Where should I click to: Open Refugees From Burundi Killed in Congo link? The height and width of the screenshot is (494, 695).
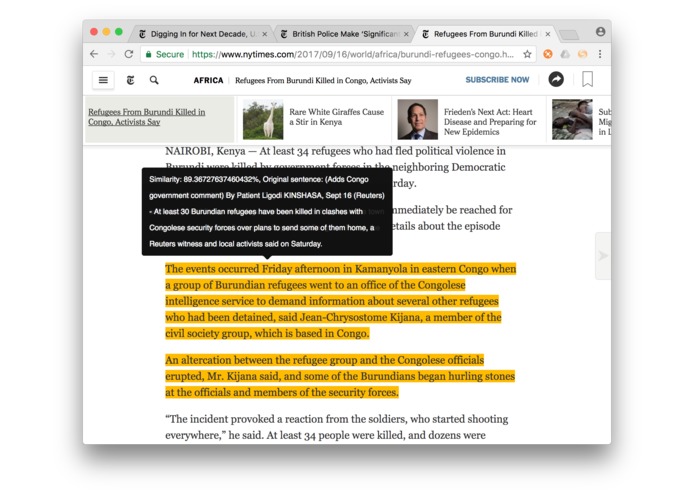pyautogui.click(x=146, y=117)
